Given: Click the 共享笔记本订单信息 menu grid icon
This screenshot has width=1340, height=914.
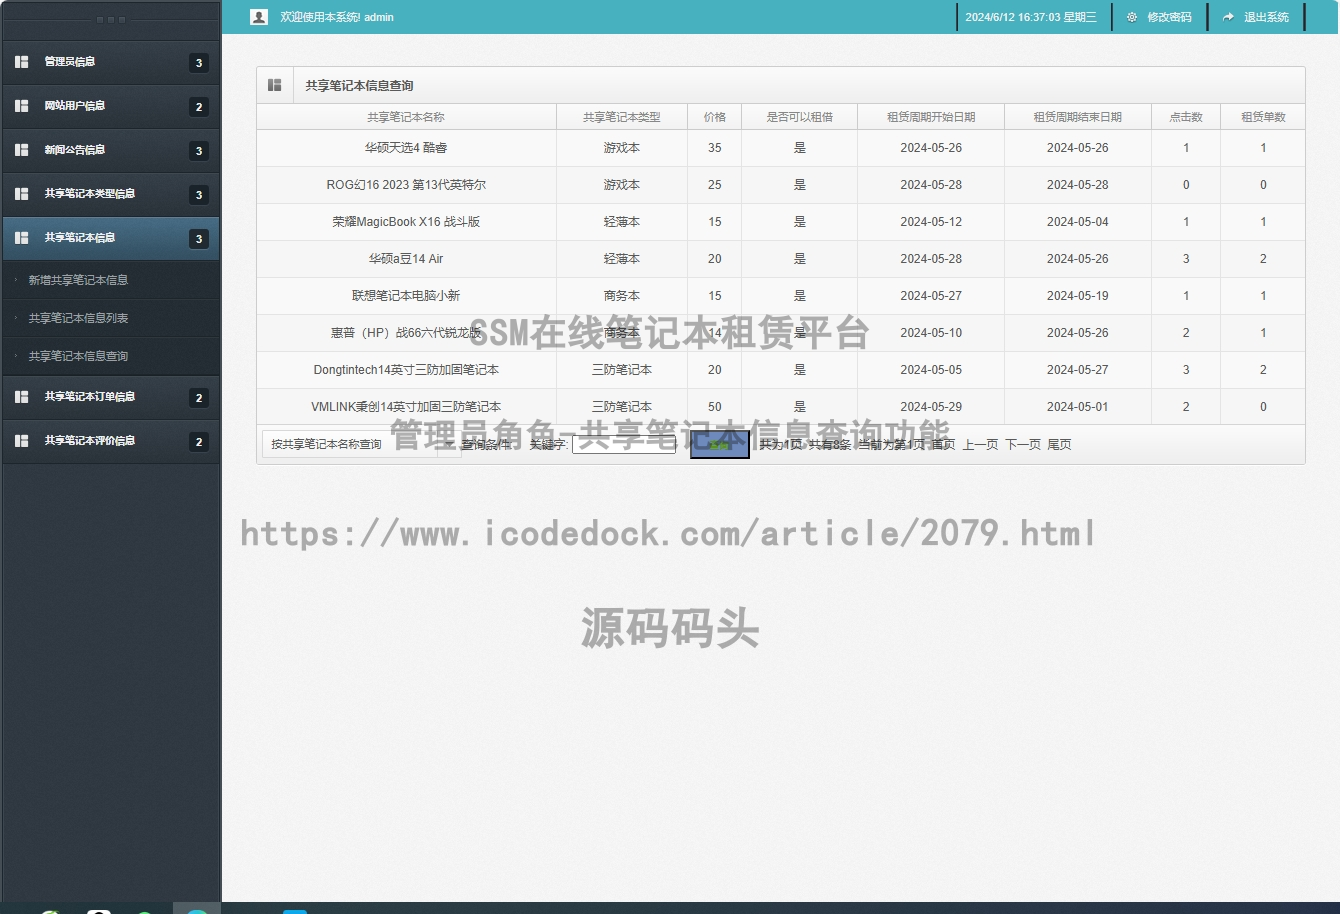Looking at the screenshot, I should pos(22,397).
